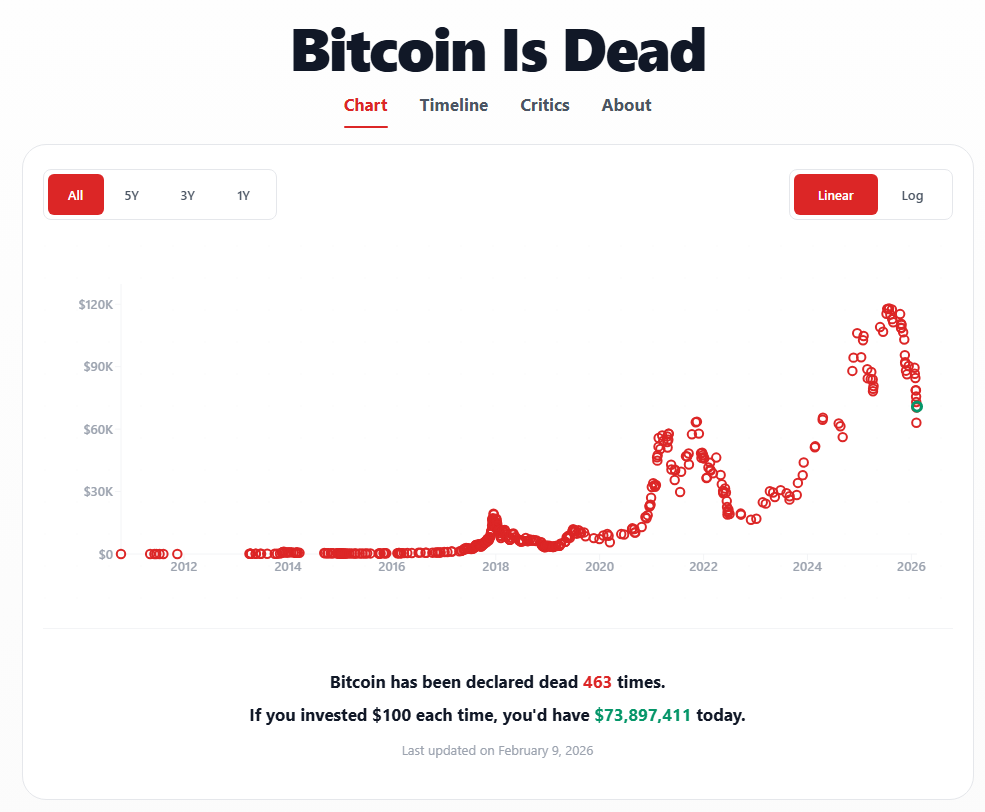The height and width of the screenshot is (812, 985).
Task: Switch to the Timeline tab
Action: click(x=454, y=105)
